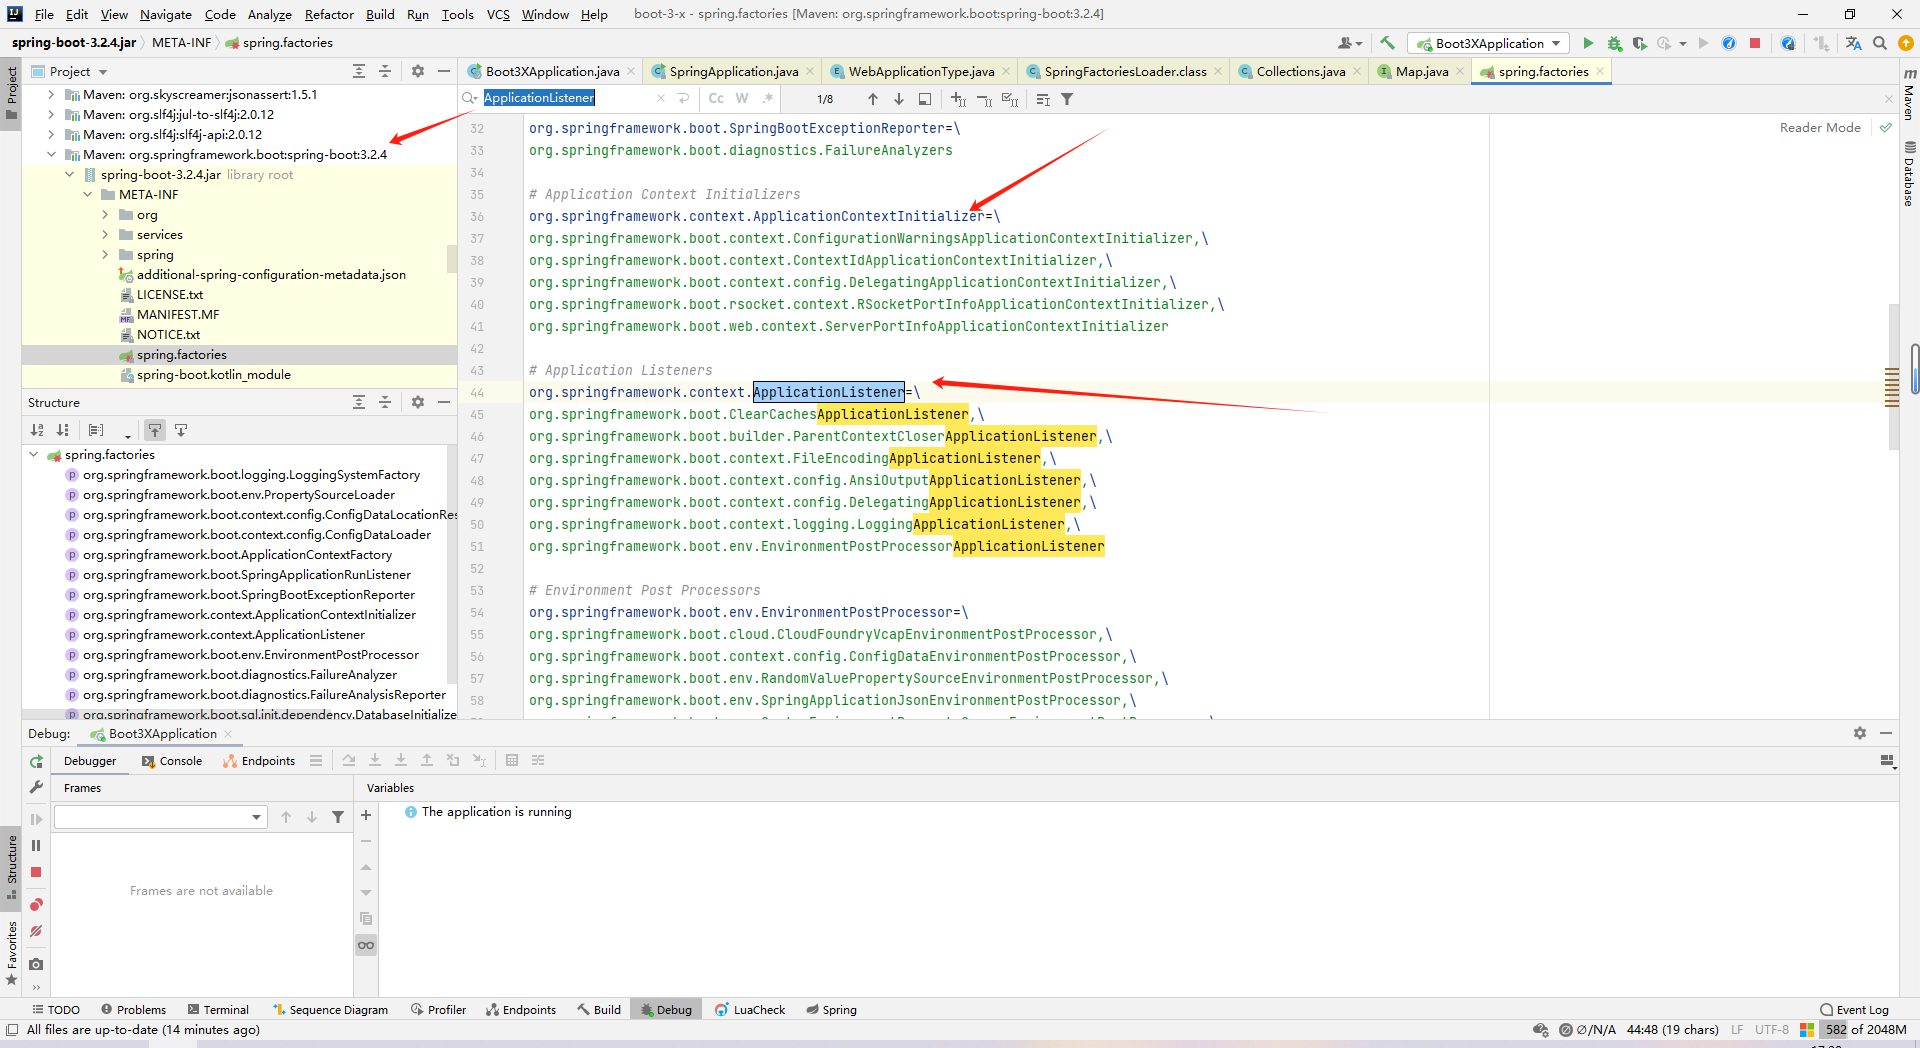Click the Debug bug icon in toolbar
Screen dimensions: 1920x1048
point(1614,43)
